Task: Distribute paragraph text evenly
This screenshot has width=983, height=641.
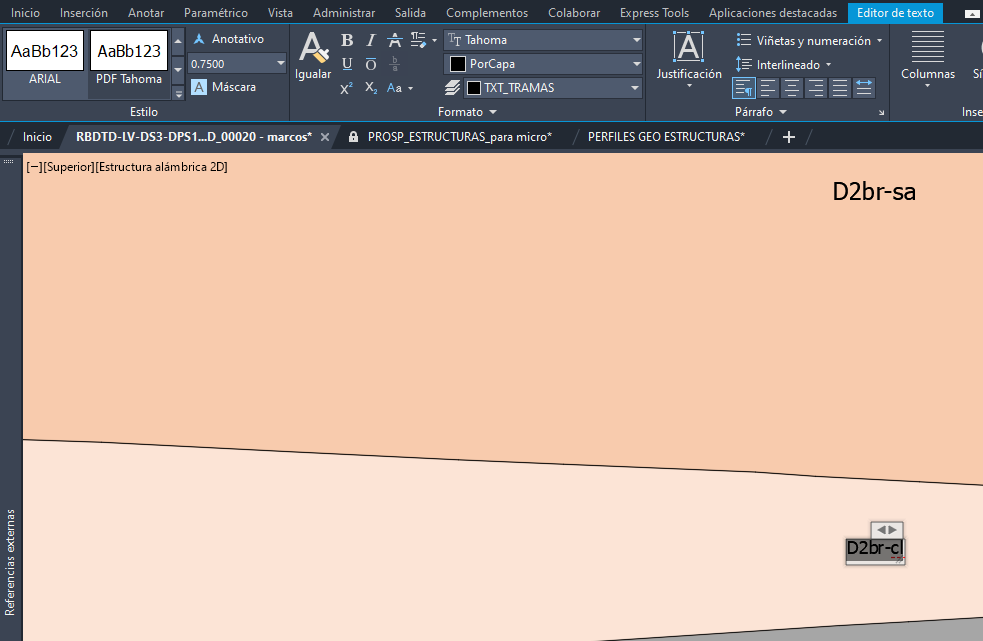Action: (x=863, y=88)
